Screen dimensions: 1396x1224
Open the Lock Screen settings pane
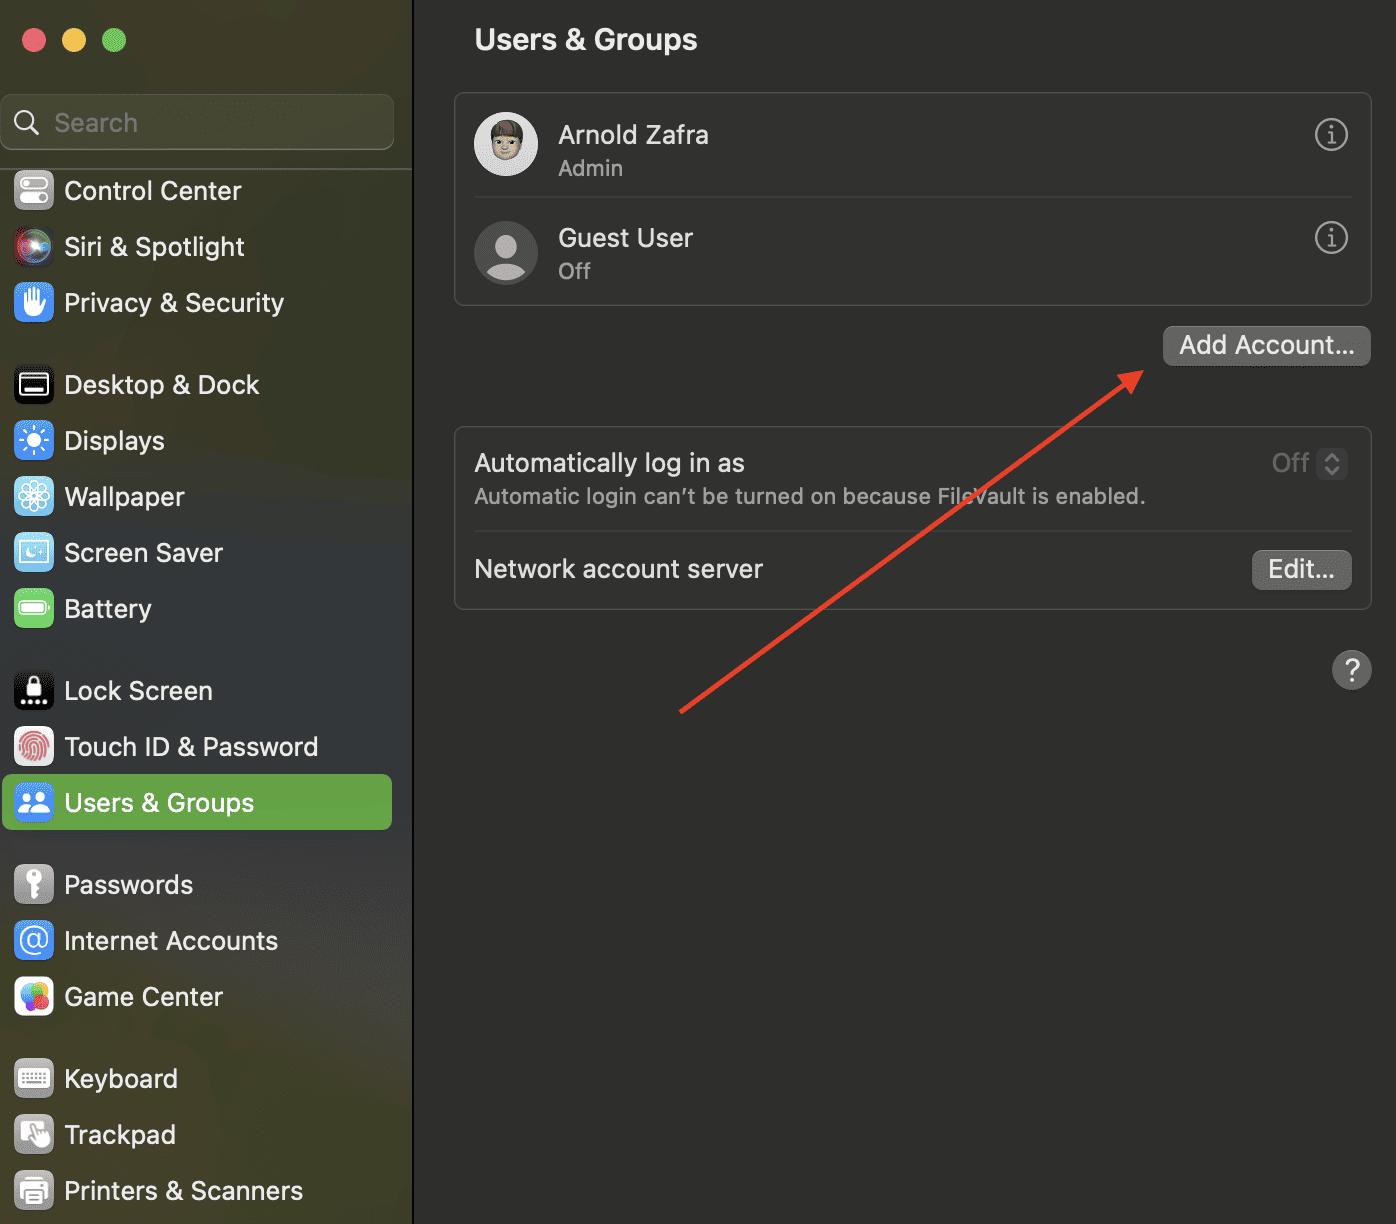138,691
